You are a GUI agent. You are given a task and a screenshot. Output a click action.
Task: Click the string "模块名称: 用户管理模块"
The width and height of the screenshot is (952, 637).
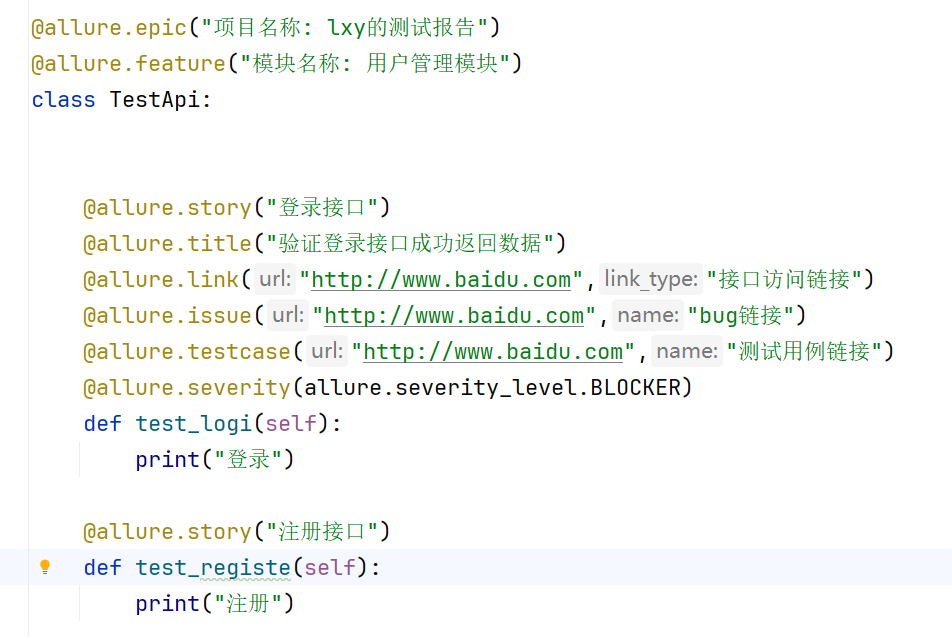[375, 64]
